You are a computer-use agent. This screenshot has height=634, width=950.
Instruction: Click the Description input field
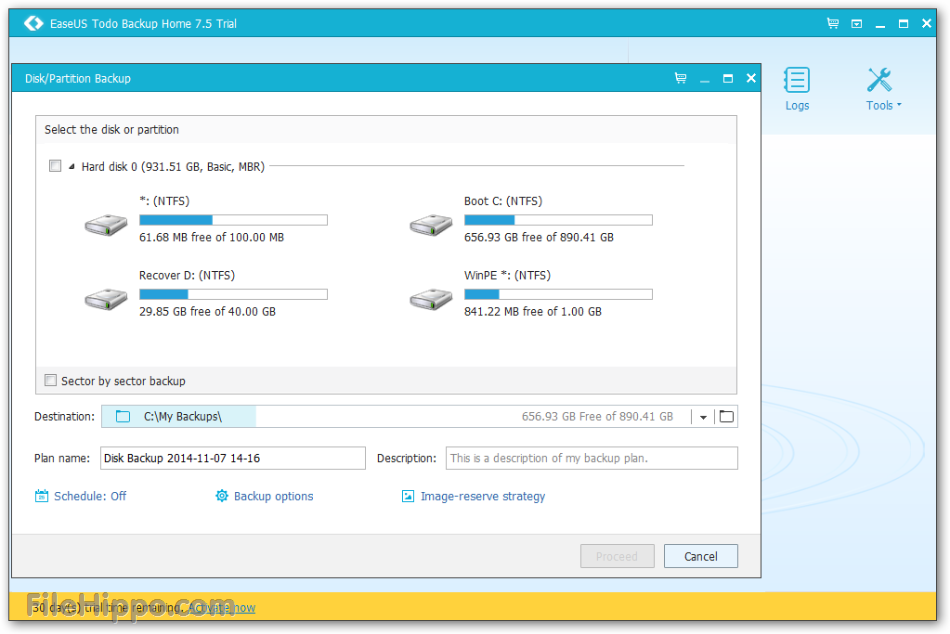coord(591,458)
